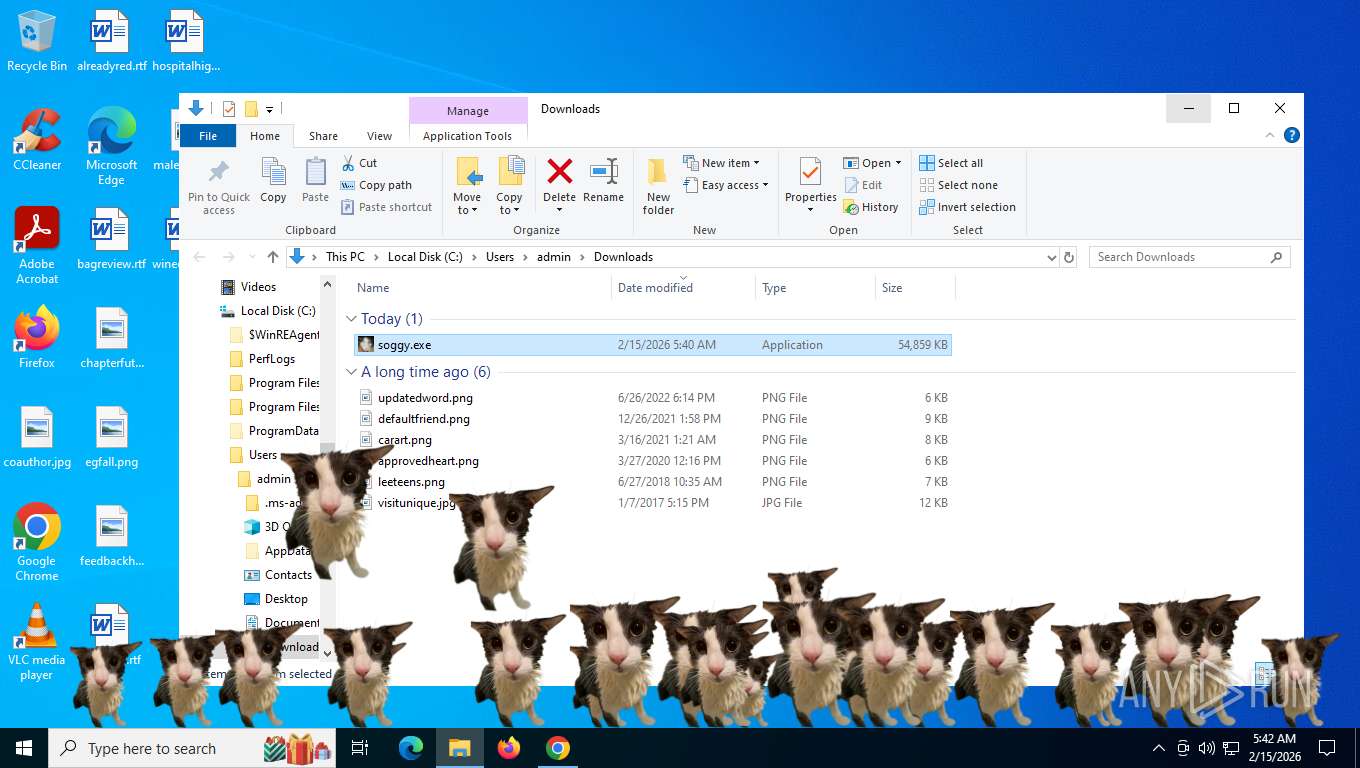Create a New folder from the ribbon

pos(658,186)
